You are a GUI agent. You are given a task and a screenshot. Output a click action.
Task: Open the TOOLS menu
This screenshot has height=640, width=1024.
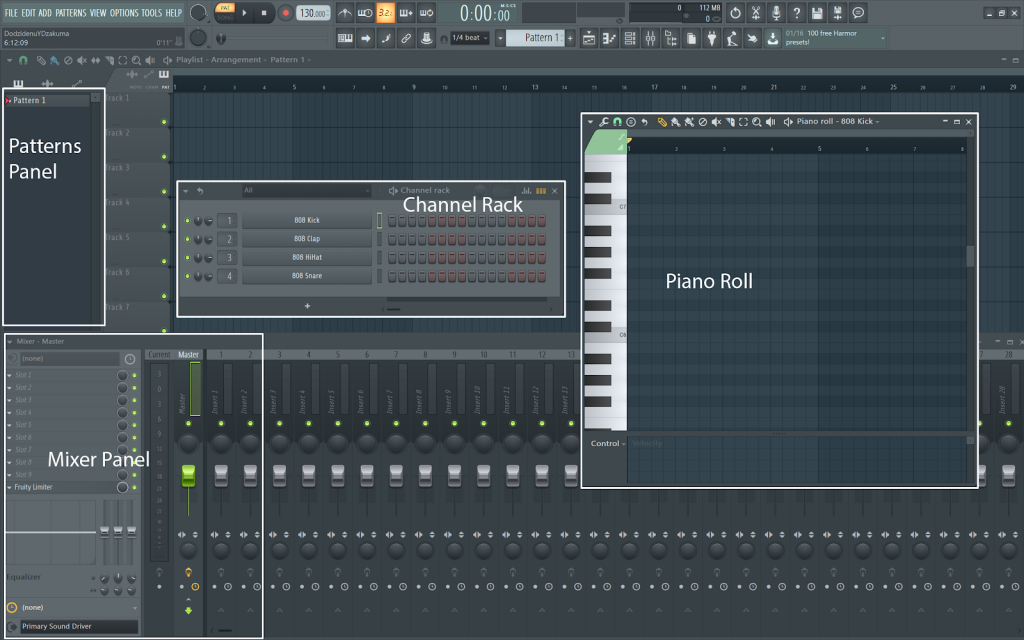(152, 12)
